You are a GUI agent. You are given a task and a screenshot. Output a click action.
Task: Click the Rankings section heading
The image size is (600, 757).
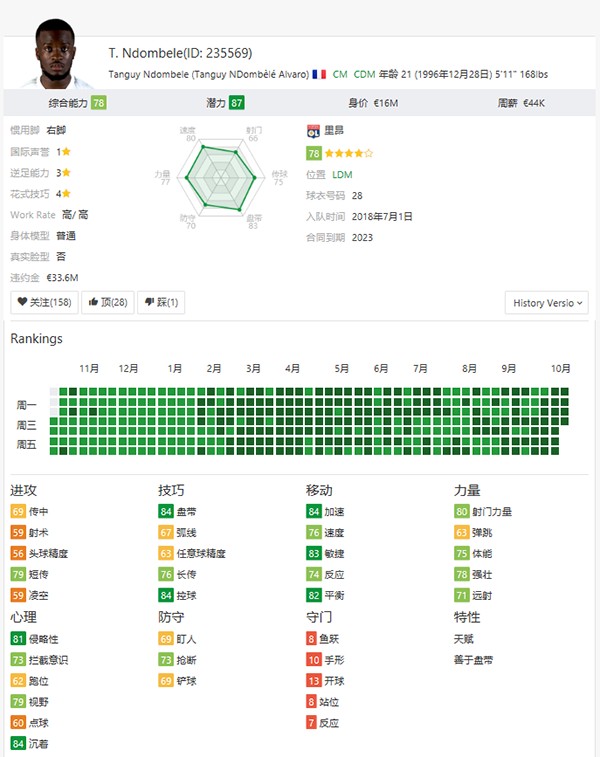click(36, 338)
